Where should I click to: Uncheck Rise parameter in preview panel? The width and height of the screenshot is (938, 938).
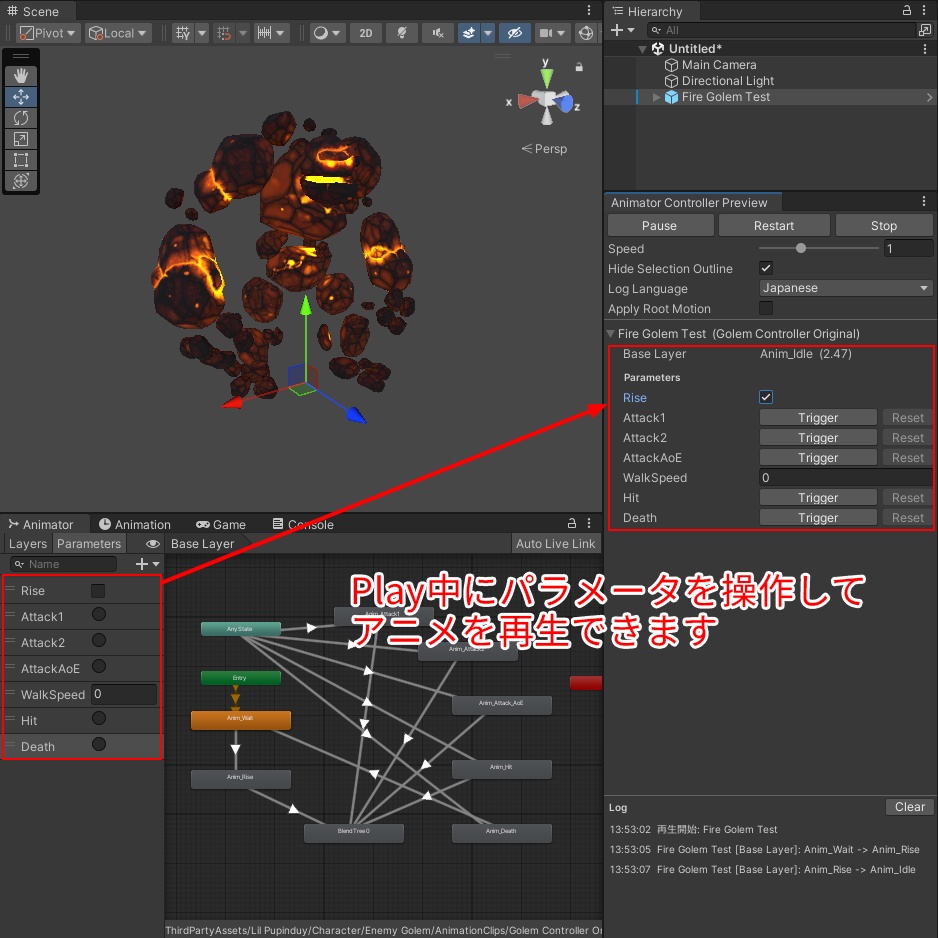click(x=766, y=397)
